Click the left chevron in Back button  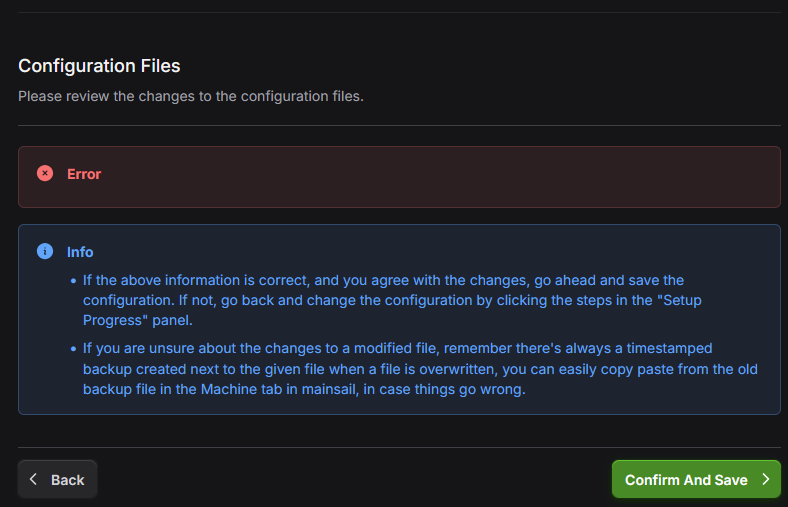click(34, 479)
